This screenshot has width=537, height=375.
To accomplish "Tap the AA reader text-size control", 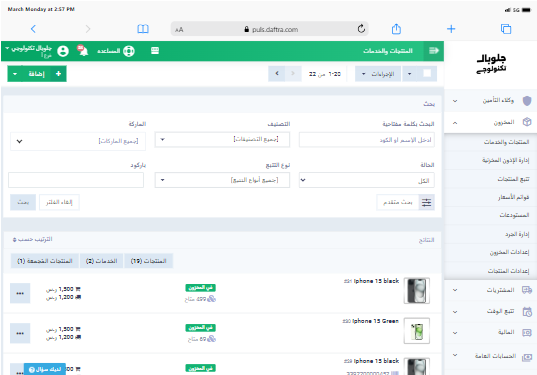I will pyautogui.click(x=179, y=30).
